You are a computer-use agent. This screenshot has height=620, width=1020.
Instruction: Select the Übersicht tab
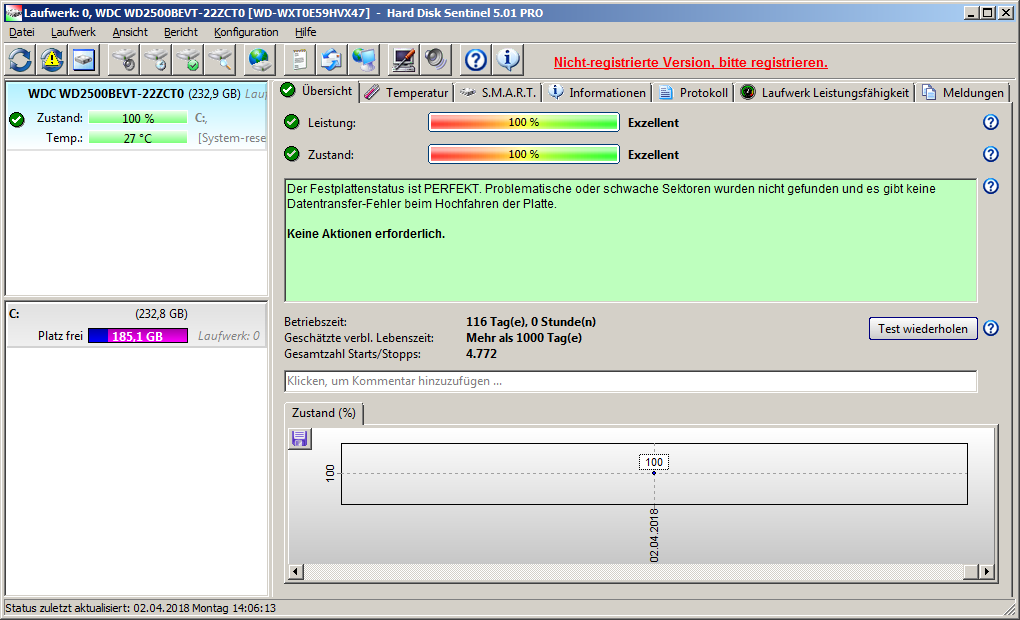pos(317,91)
